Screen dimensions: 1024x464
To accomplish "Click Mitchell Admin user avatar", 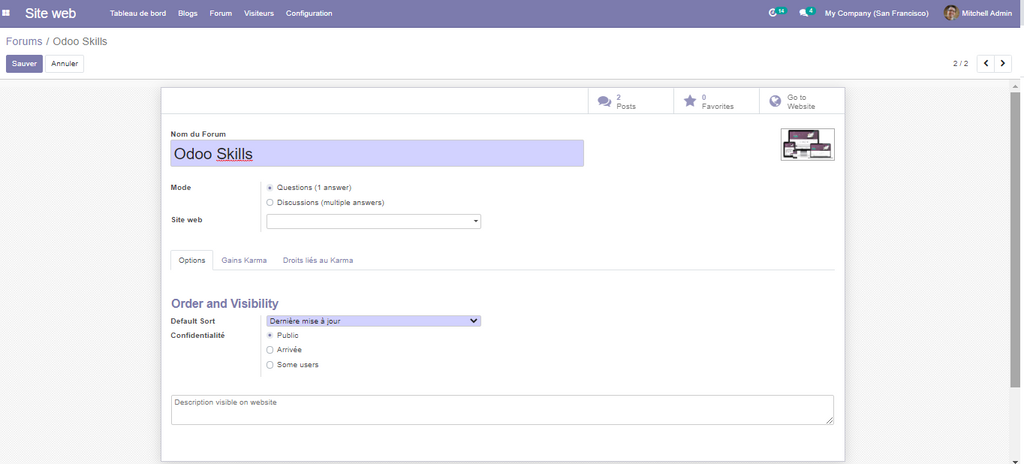I will (951, 13).
